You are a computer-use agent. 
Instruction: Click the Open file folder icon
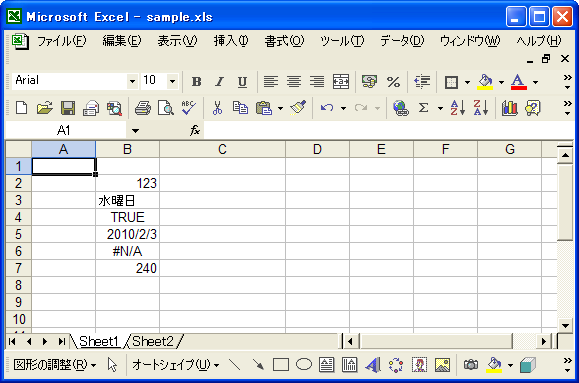pos(44,108)
